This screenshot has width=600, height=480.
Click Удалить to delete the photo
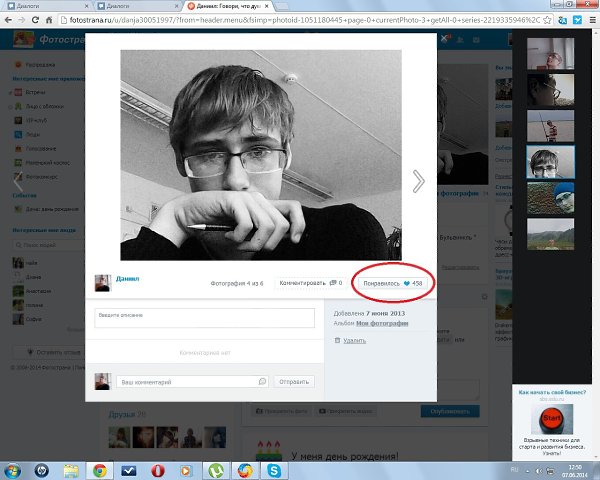pos(354,340)
